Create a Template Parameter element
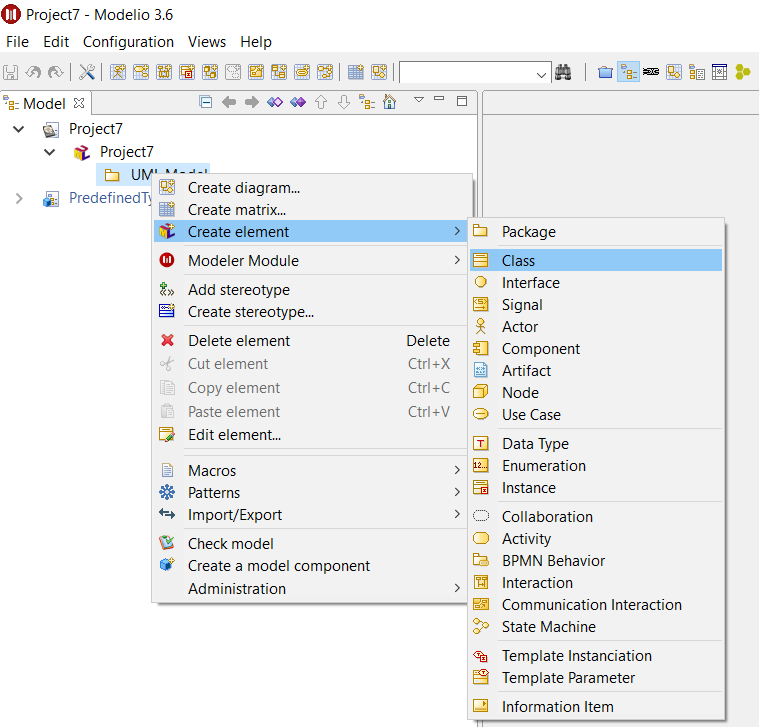The image size is (759, 727). 596,678
